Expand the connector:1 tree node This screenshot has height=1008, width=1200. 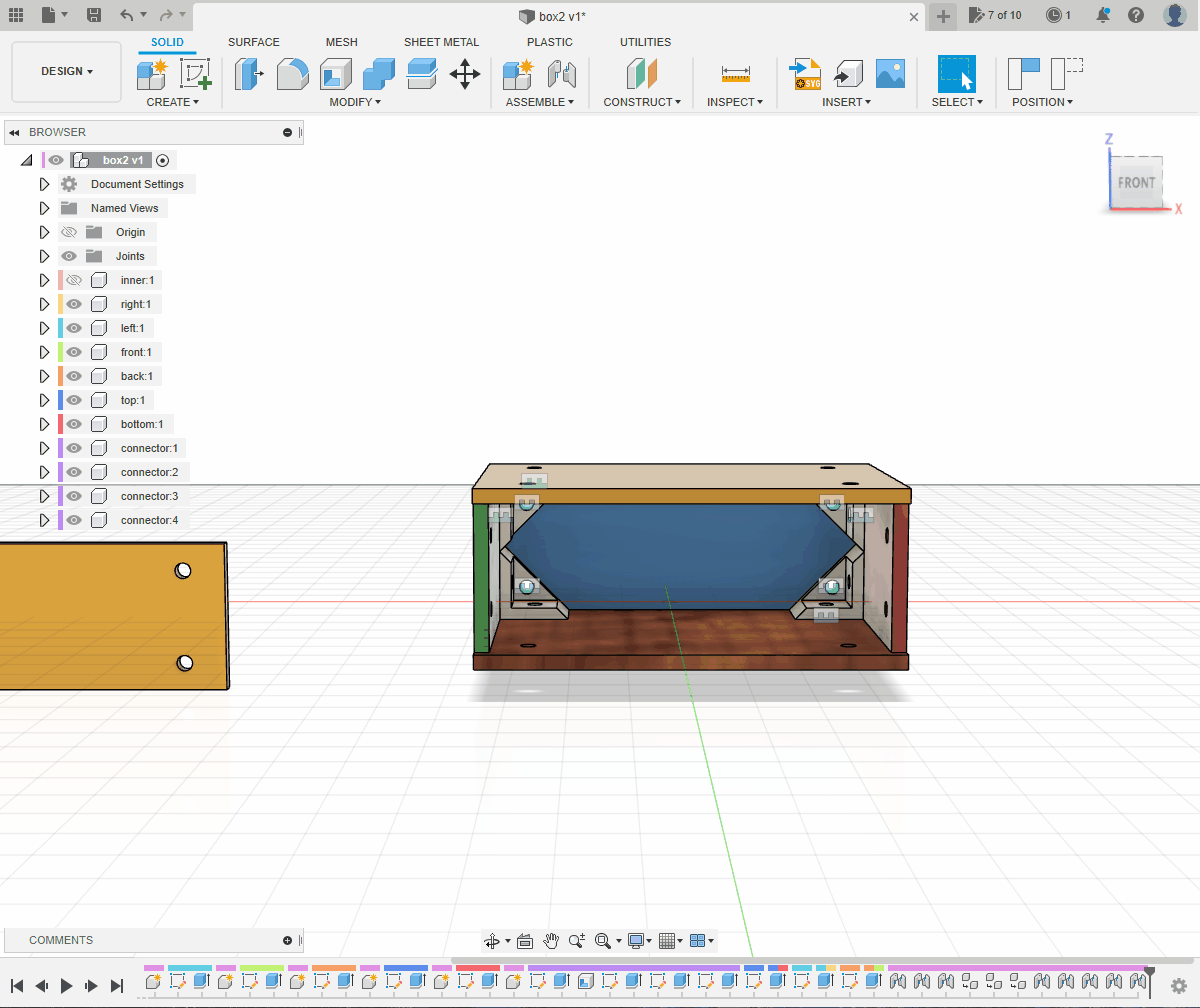pos(44,448)
